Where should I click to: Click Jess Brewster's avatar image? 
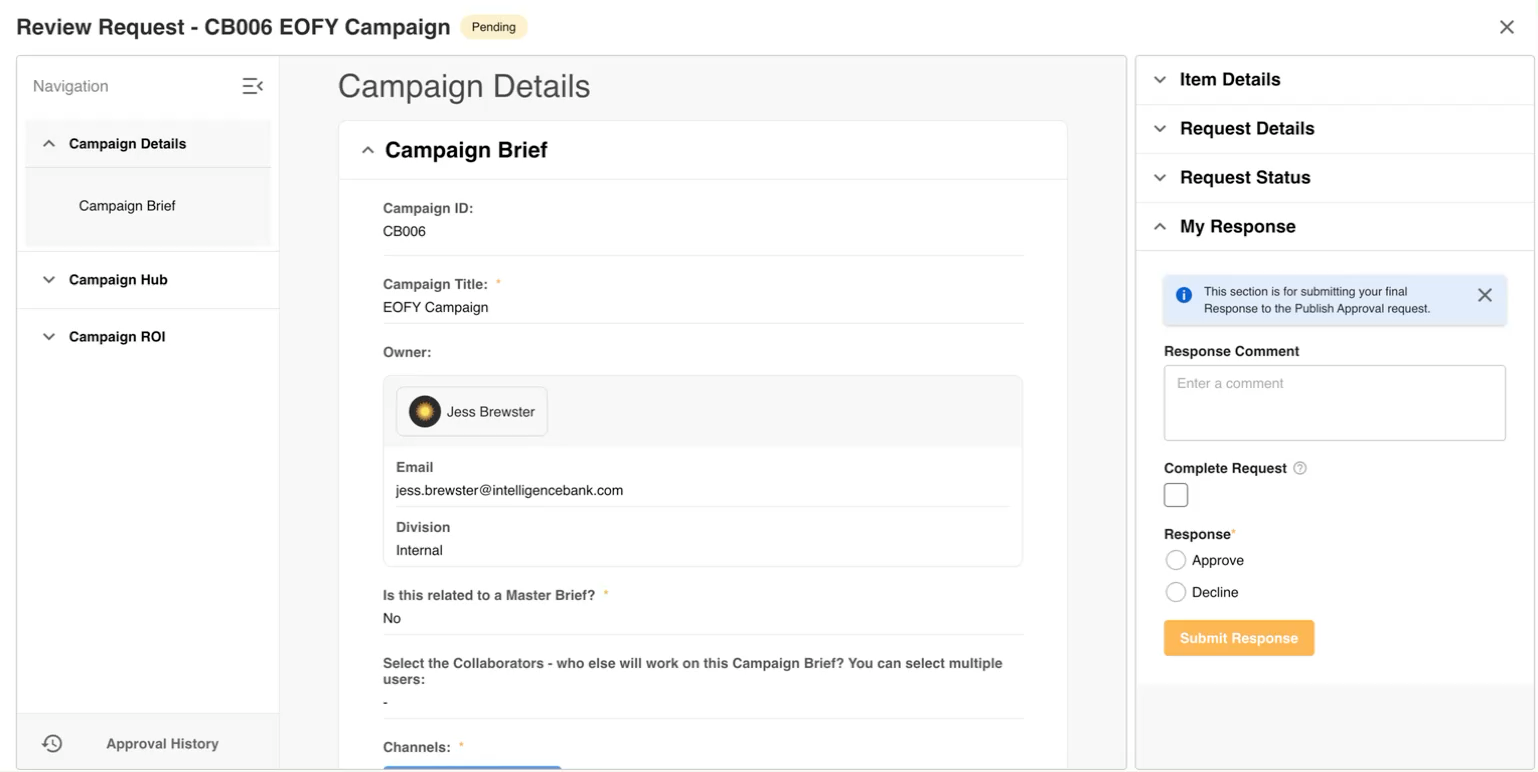tap(425, 411)
